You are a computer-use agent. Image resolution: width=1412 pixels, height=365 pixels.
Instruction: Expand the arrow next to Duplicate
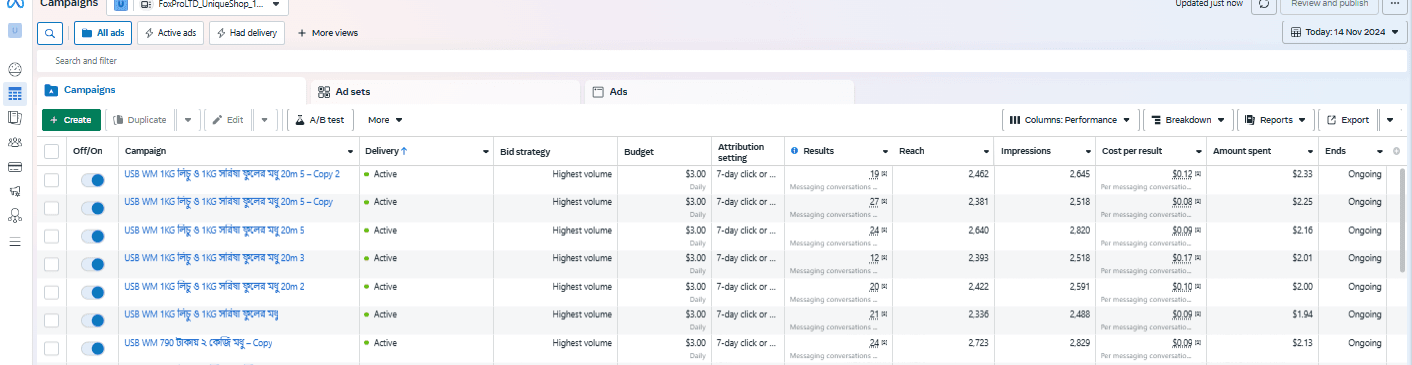(x=187, y=120)
